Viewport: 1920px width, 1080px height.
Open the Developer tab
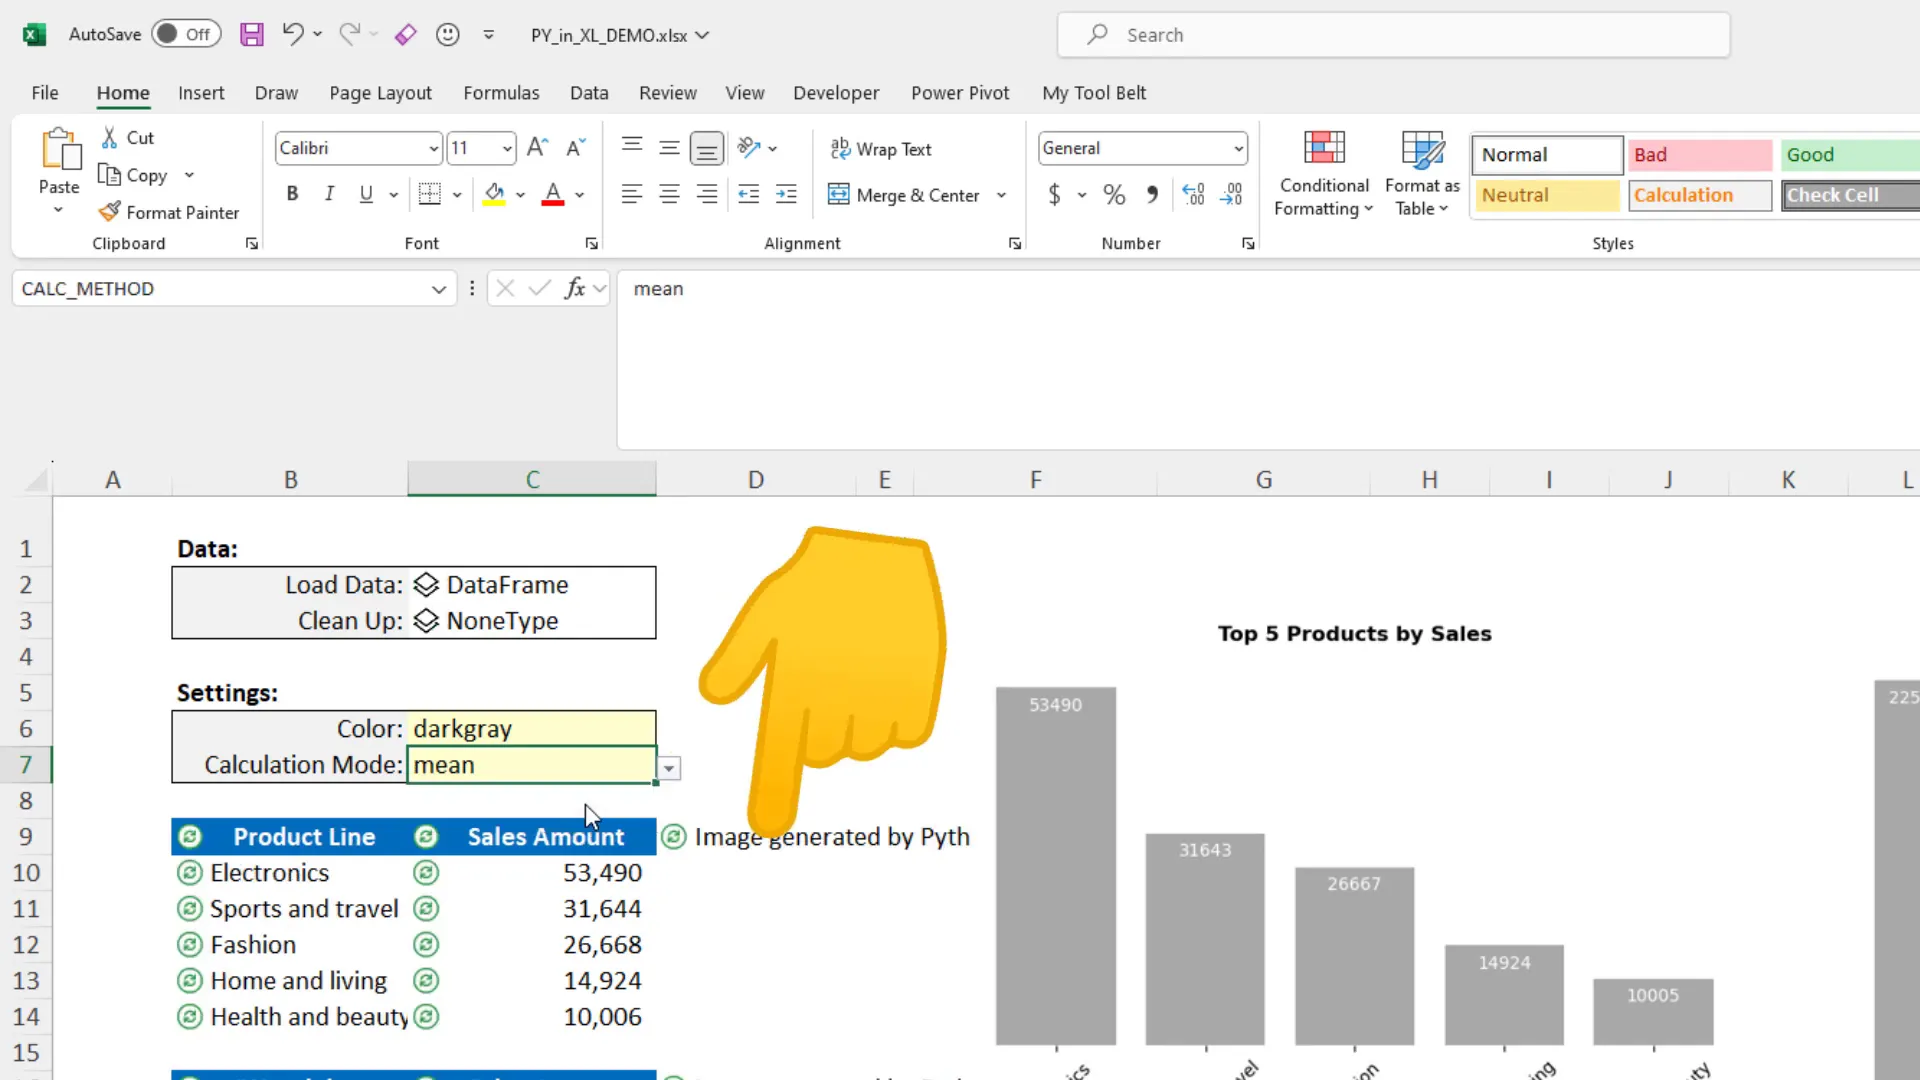836,92
